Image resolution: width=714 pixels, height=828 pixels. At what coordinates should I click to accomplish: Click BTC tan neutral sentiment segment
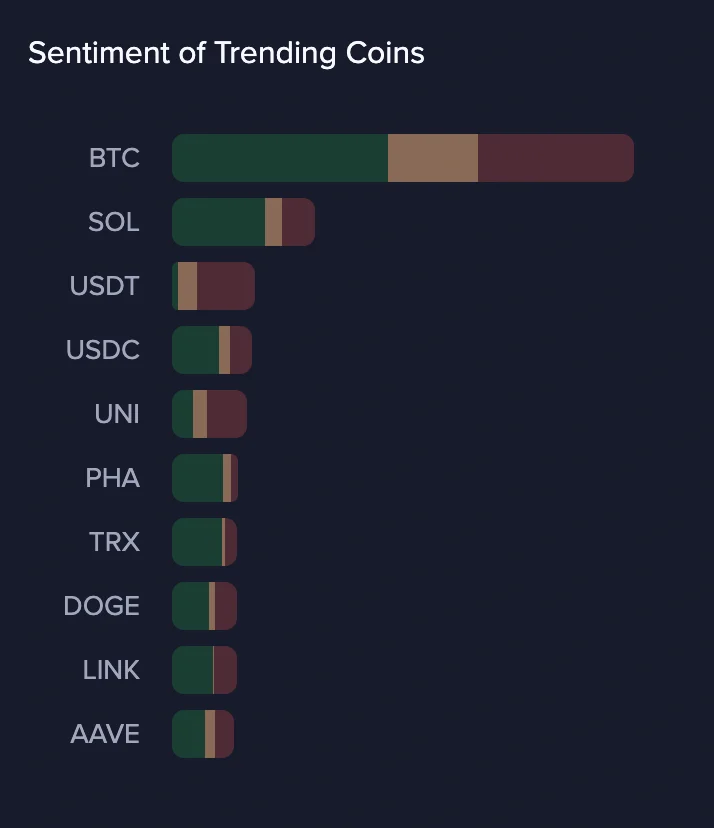tap(432, 158)
